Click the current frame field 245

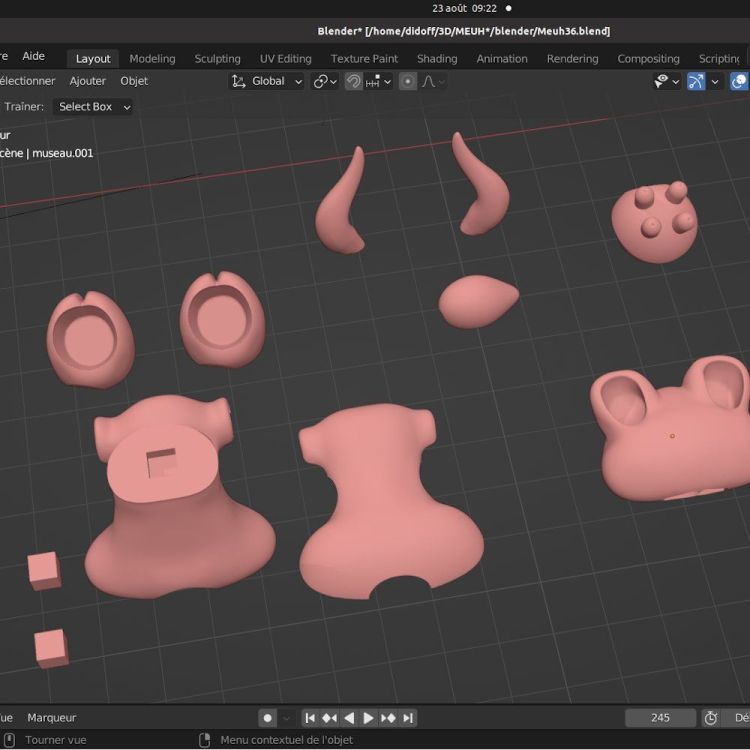coord(660,718)
